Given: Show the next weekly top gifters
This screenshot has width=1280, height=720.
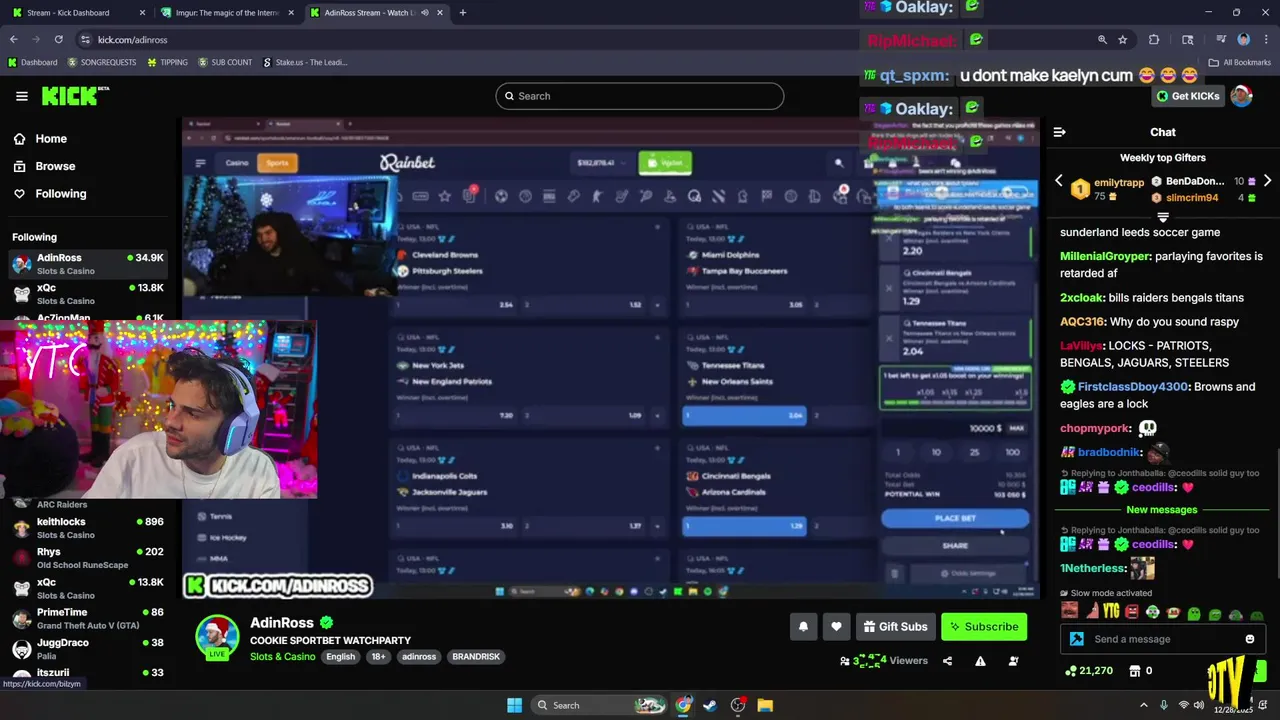Looking at the screenshot, I should 1267,181.
